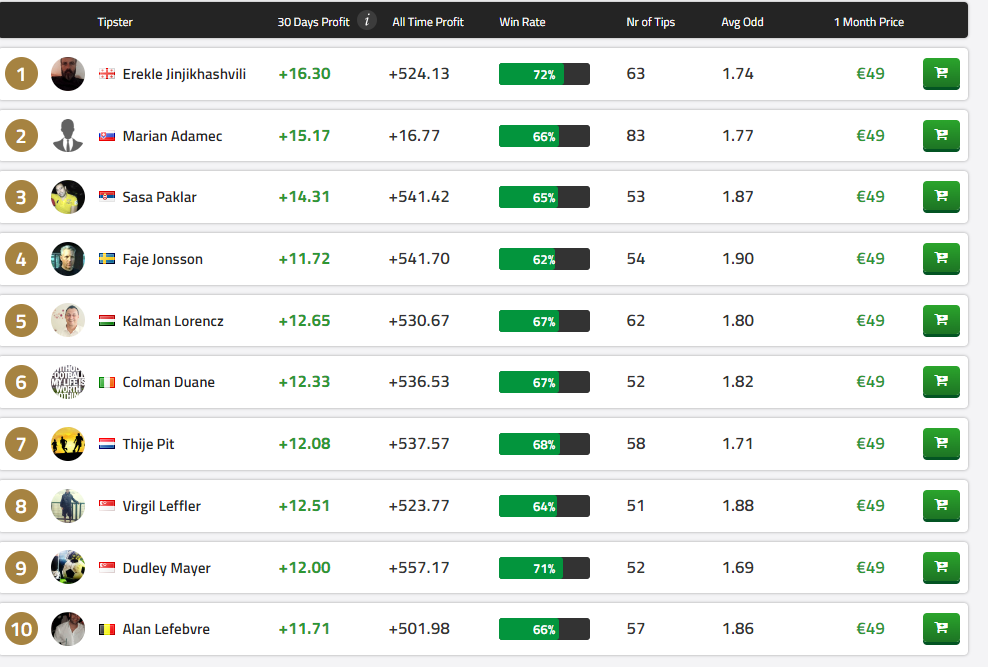This screenshot has height=667, width=988.
Task: Add Marian Adamec subscription to cart
Action: click(940, 135)
